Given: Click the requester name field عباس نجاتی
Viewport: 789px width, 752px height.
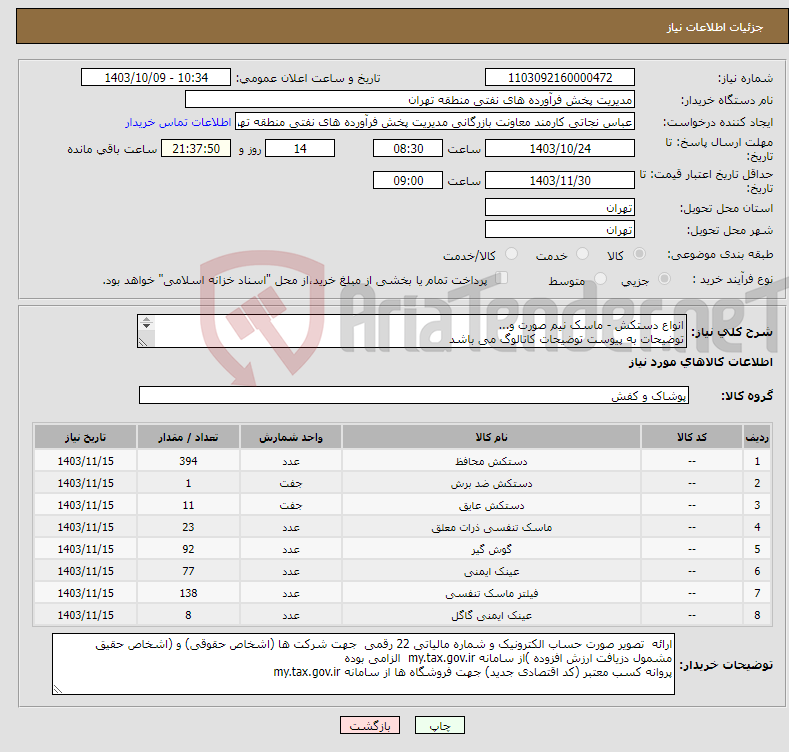Looking at the screenshot, I should tap(435, 122).
